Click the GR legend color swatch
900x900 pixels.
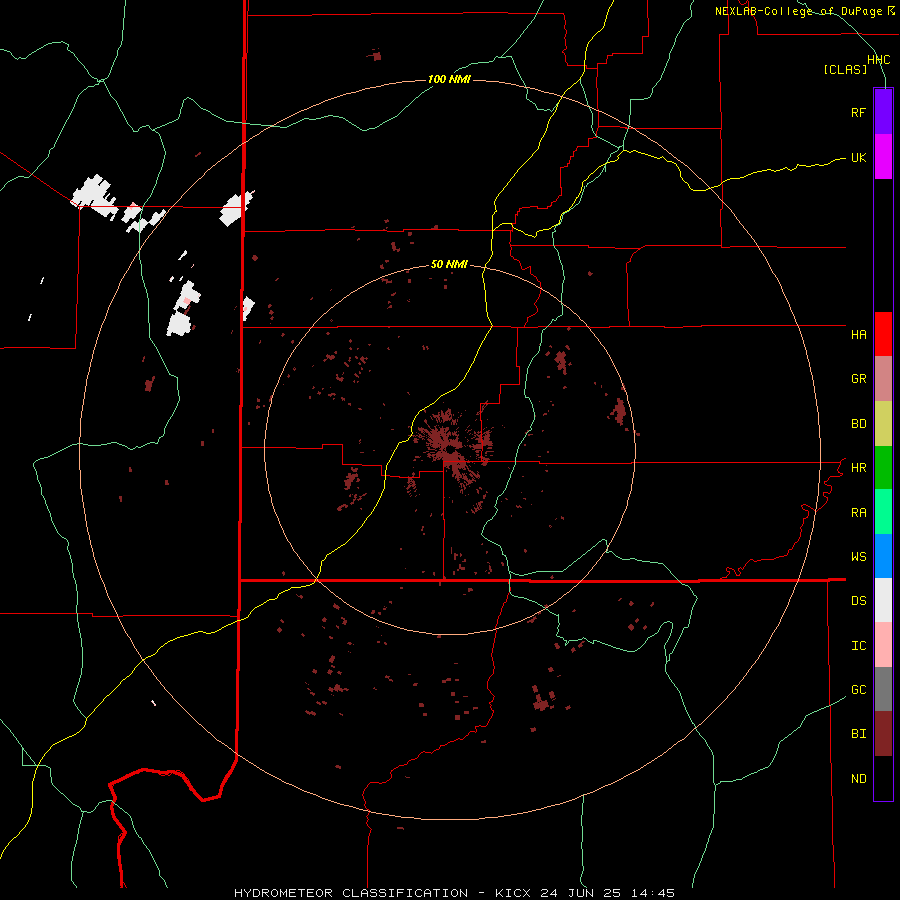[883, 379]
